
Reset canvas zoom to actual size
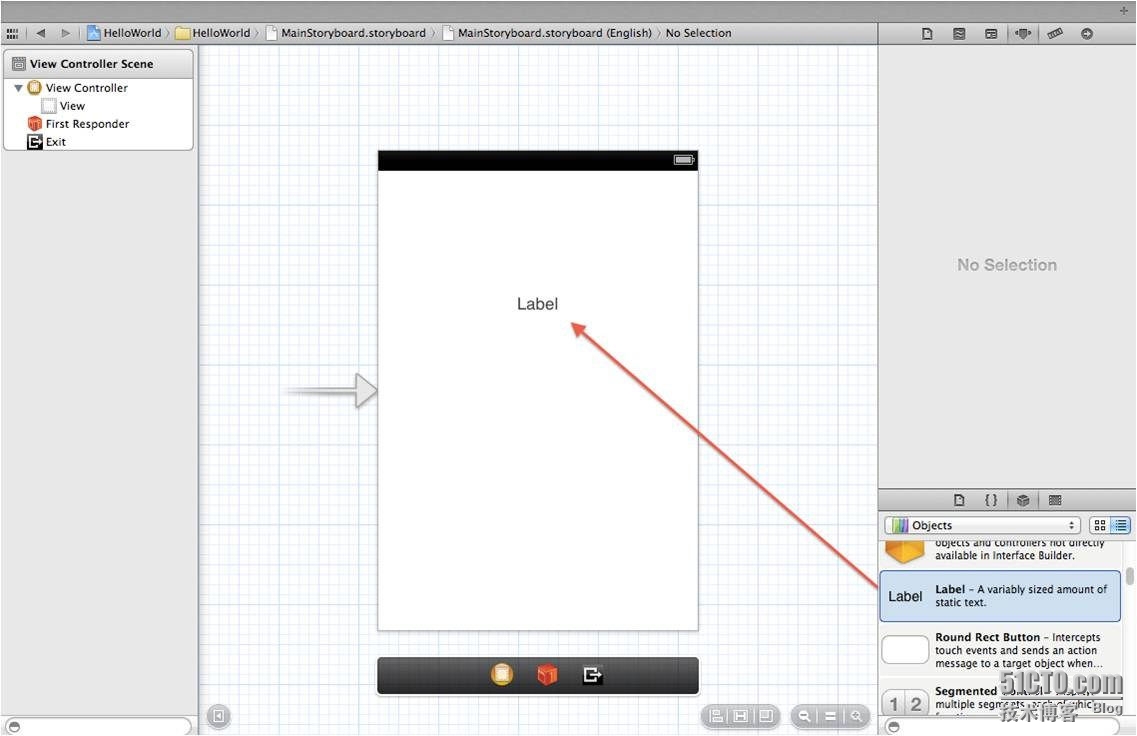(830, 716)
